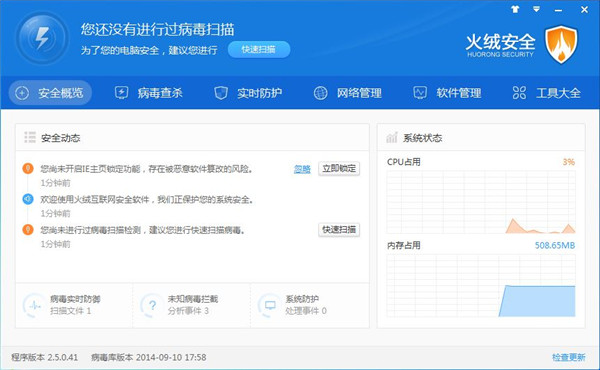Click the 系统防护 label
600x370 pixels.
pos(302,299)
